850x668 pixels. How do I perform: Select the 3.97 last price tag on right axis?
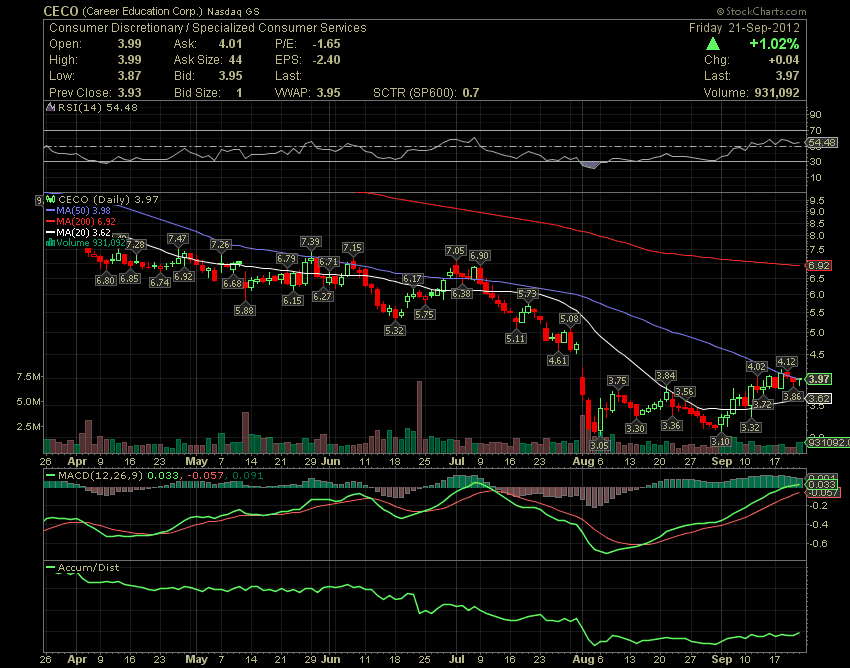pyautogui.click(x=818, y=379)
